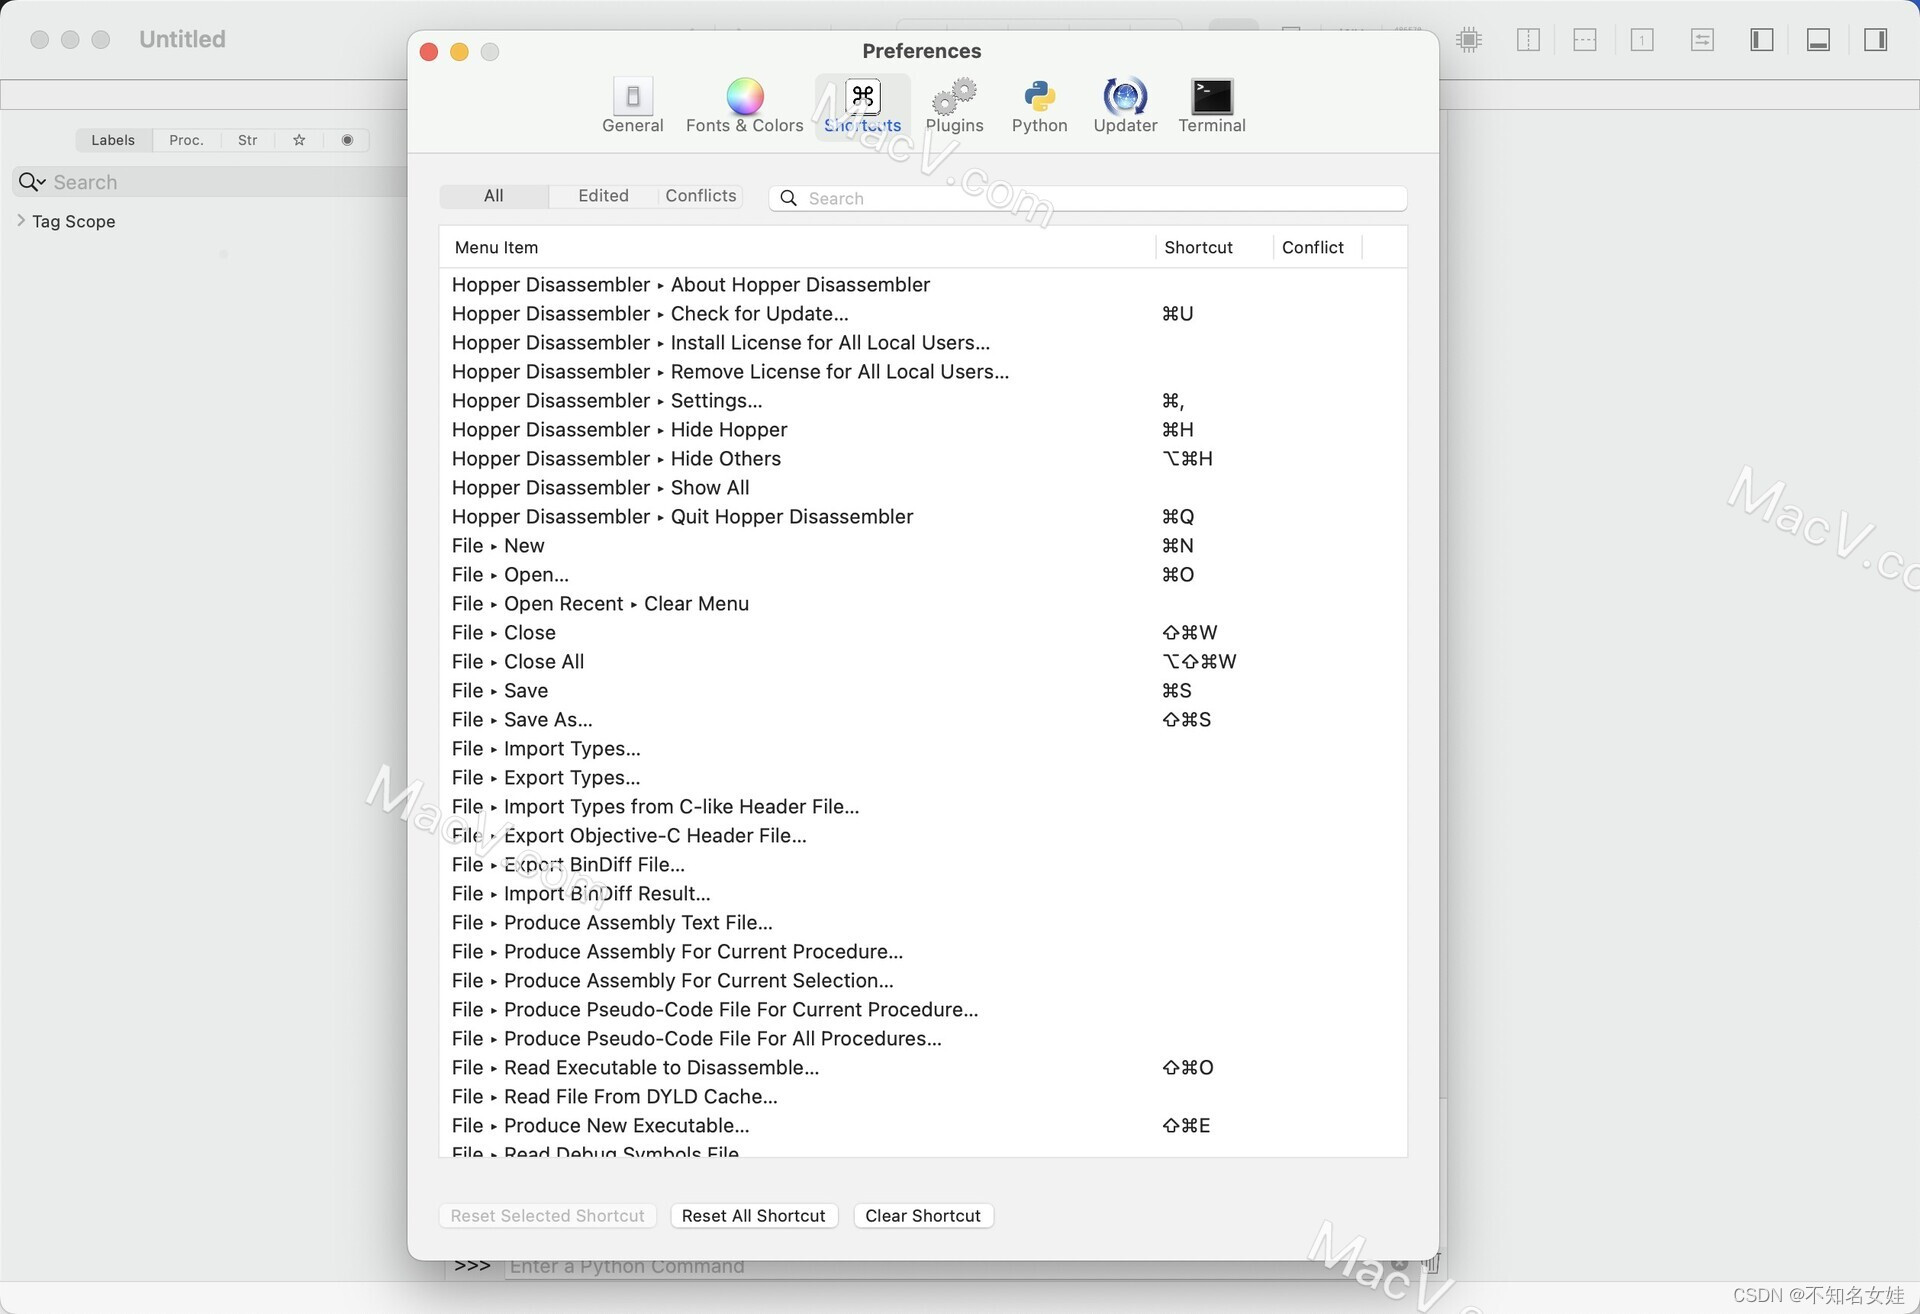Viewport: 1920px width, 1314px height.
Task: Select 'Install License for All Local Users…' row
Action: [923, 343]
